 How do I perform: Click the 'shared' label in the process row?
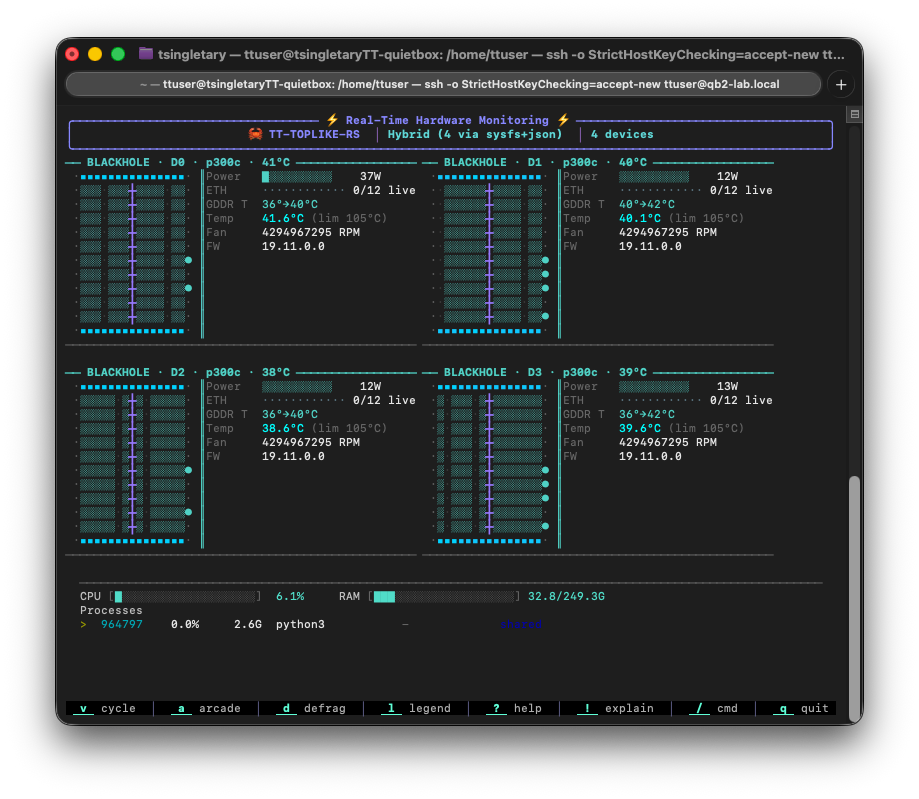click(x=521, y=624)
